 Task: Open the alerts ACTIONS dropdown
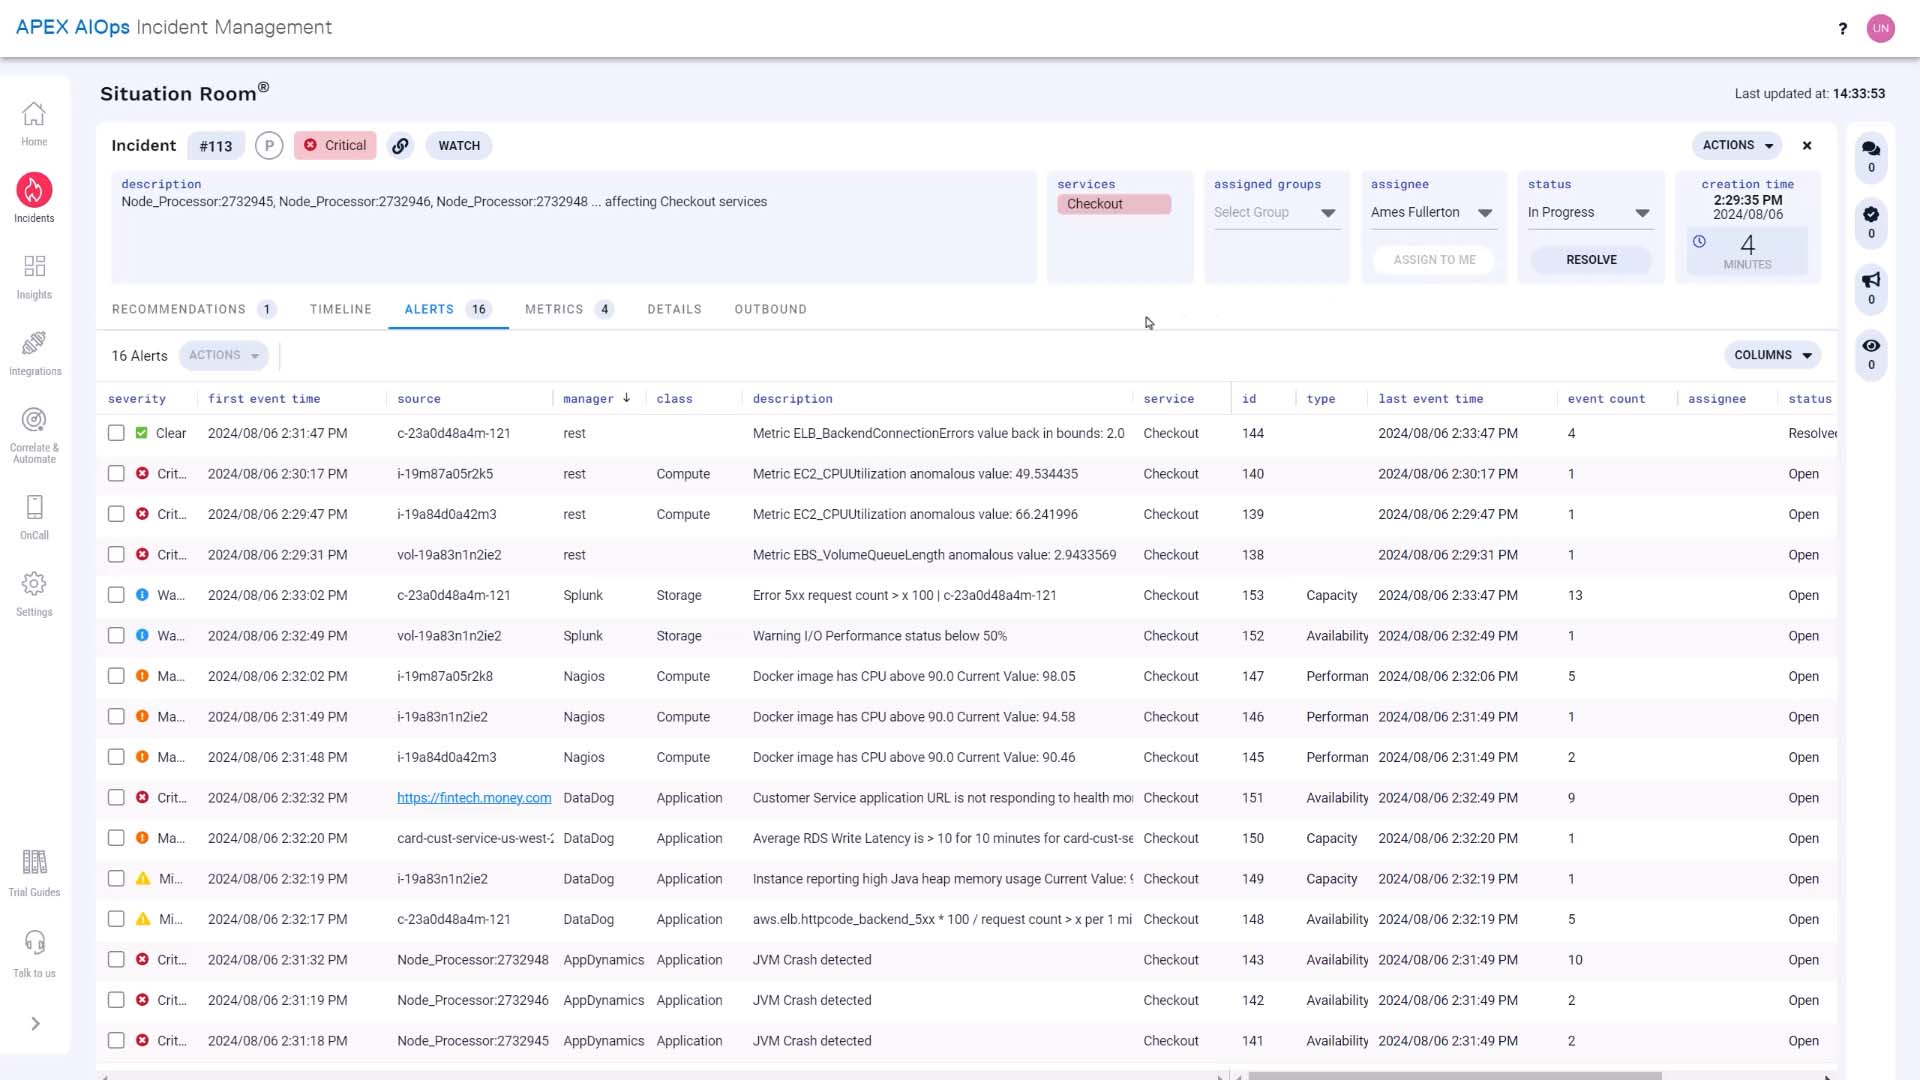click(224, 356)
